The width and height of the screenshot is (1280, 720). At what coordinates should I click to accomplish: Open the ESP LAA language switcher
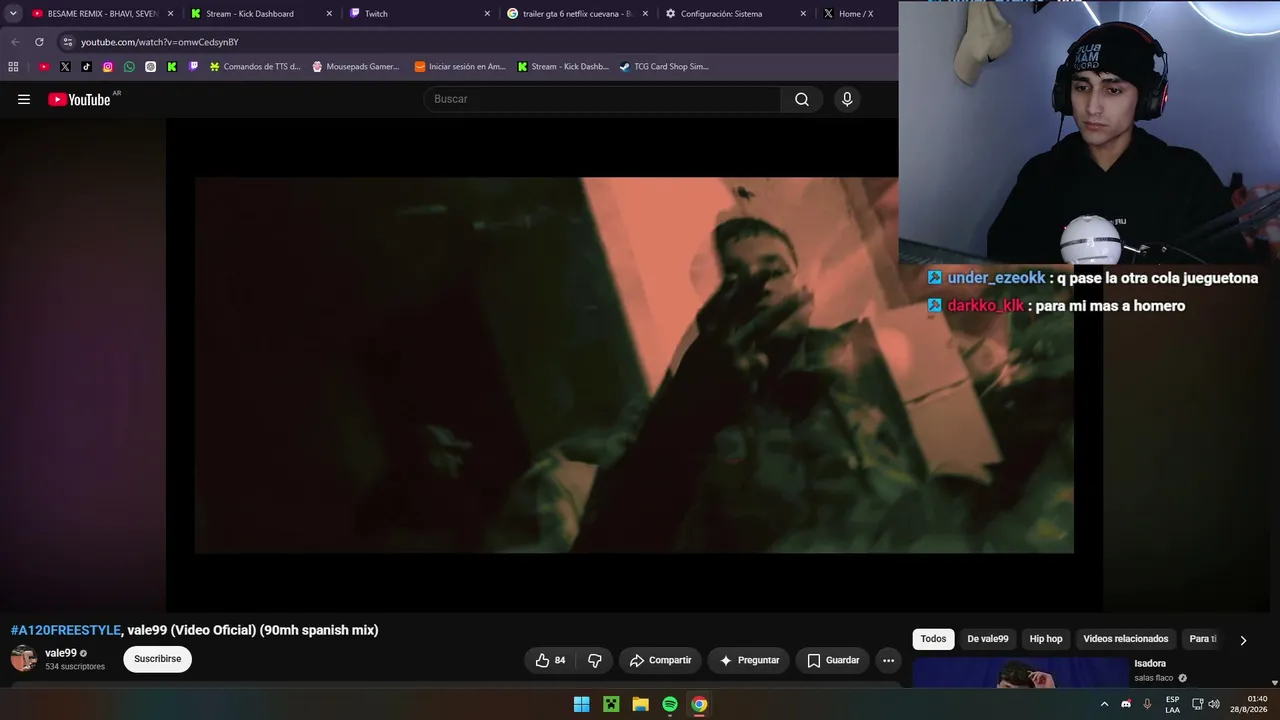click(1172, 704)
